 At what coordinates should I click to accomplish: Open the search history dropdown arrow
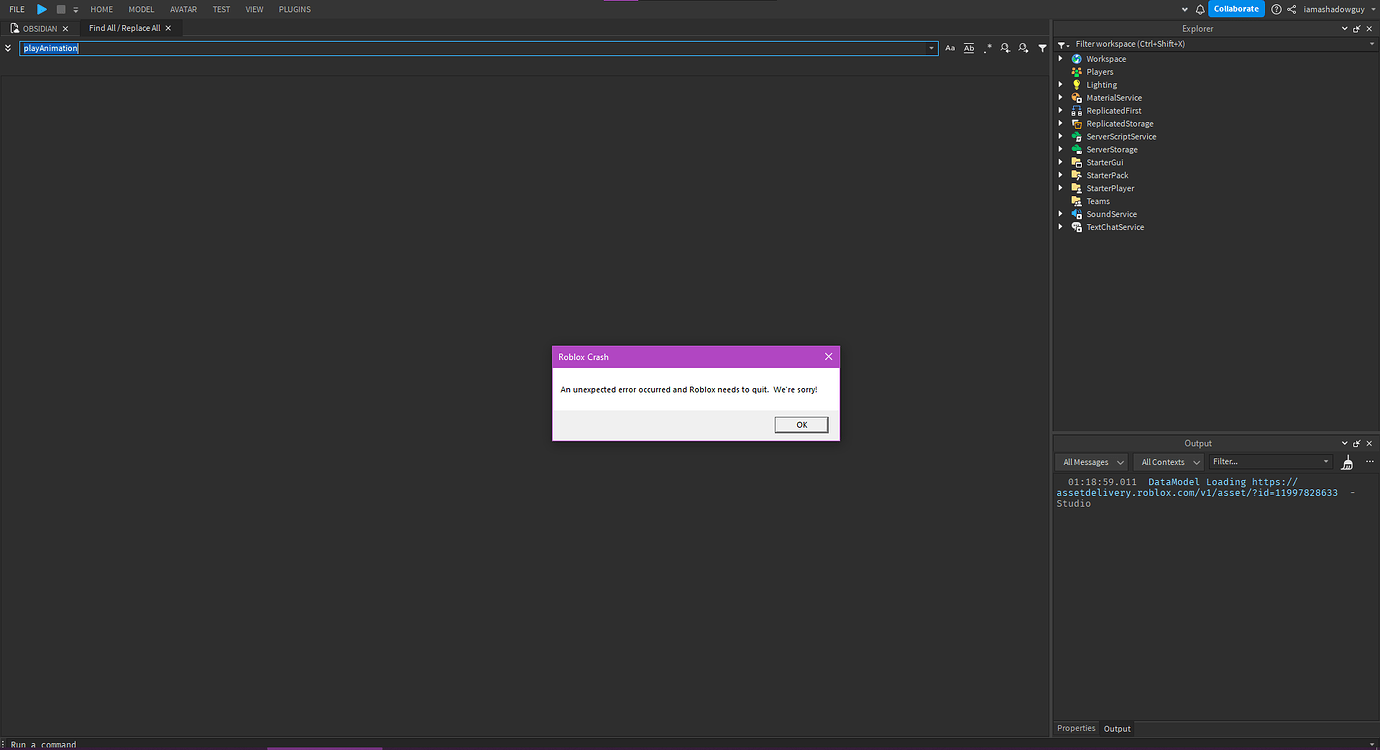point(931,48)
